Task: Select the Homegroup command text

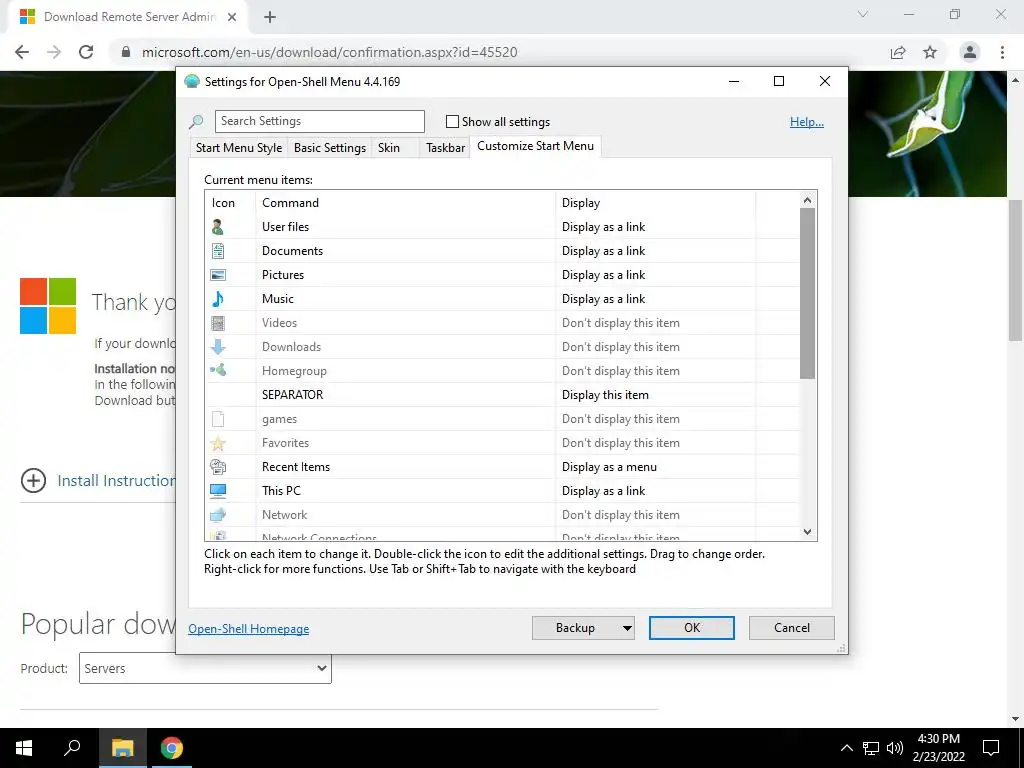Action: [294, 371]
